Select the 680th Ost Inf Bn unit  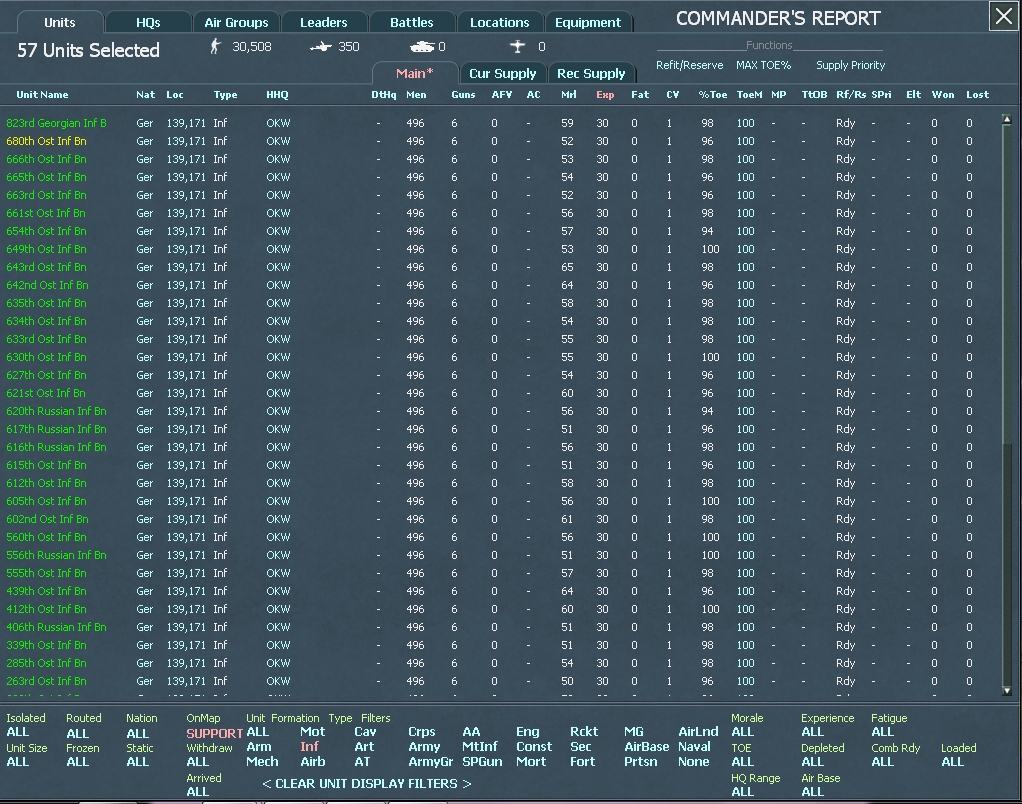pos(46,141)
